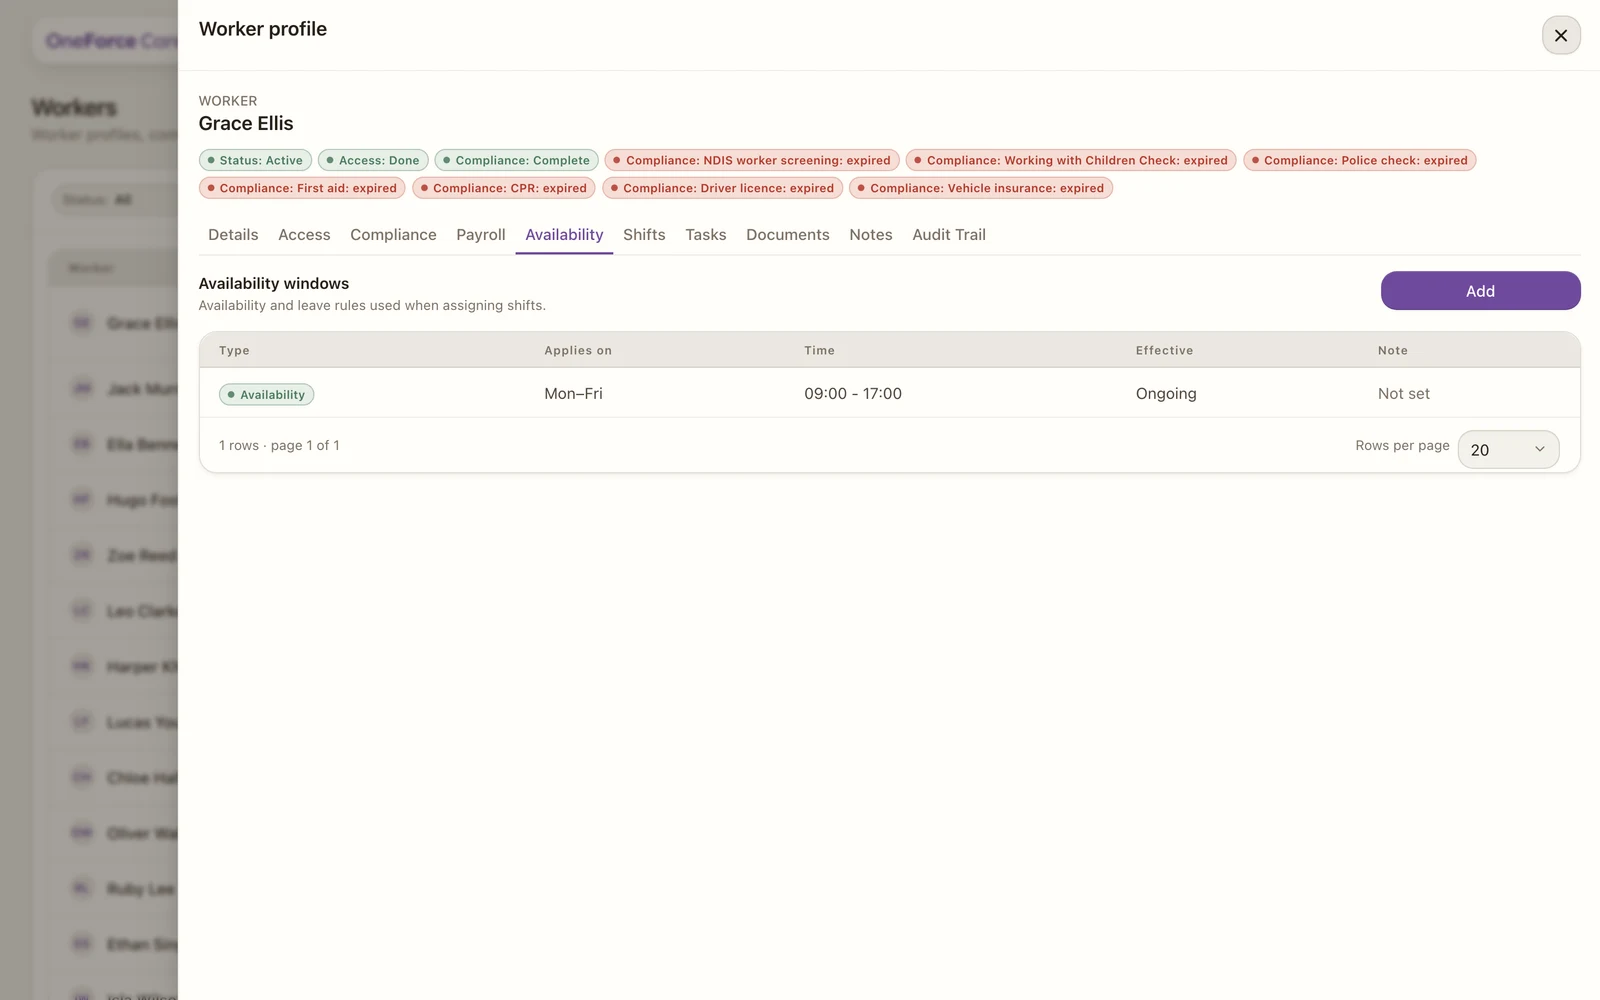Switch to the Access tab
Screen dimensions: 1600x1000
click(304, 234)
